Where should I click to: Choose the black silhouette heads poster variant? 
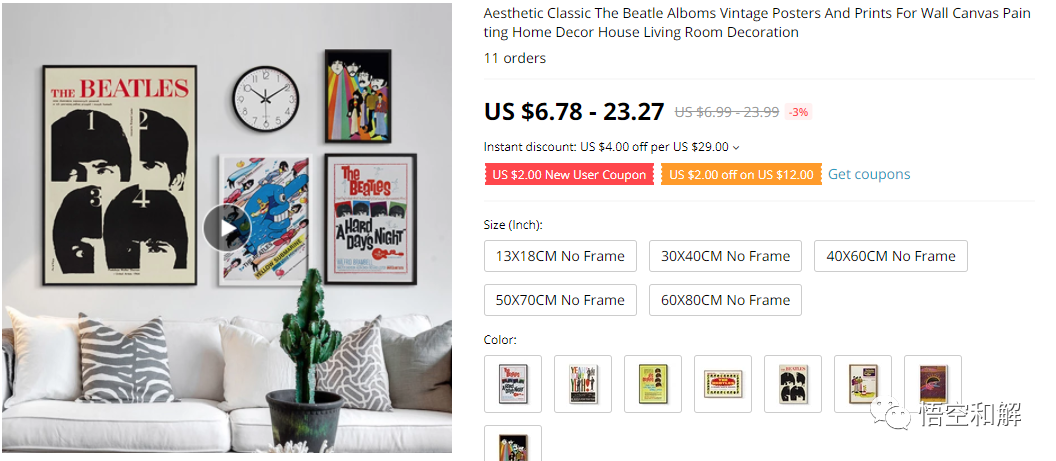click(793, 384)
